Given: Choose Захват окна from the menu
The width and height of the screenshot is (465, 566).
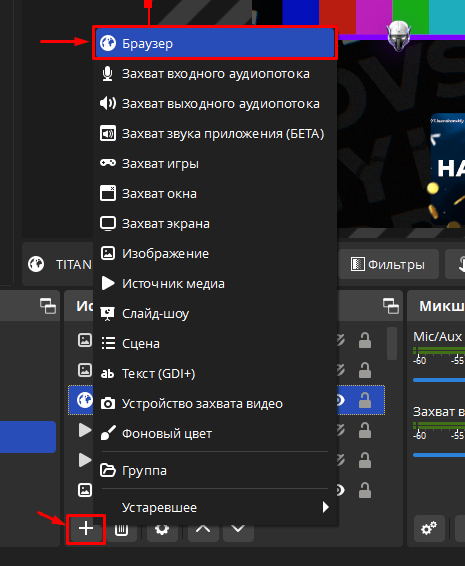Looking at the screenshot, I should click(215, 193).
